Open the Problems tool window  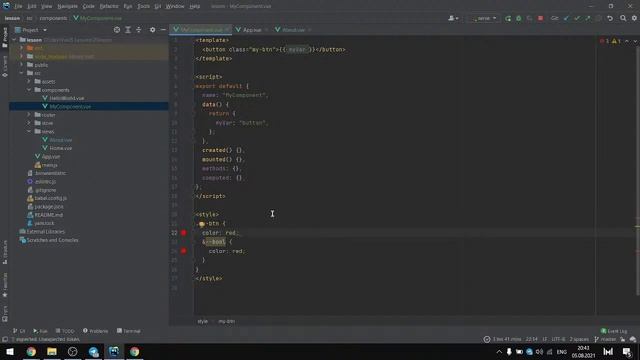coord(96,331)
